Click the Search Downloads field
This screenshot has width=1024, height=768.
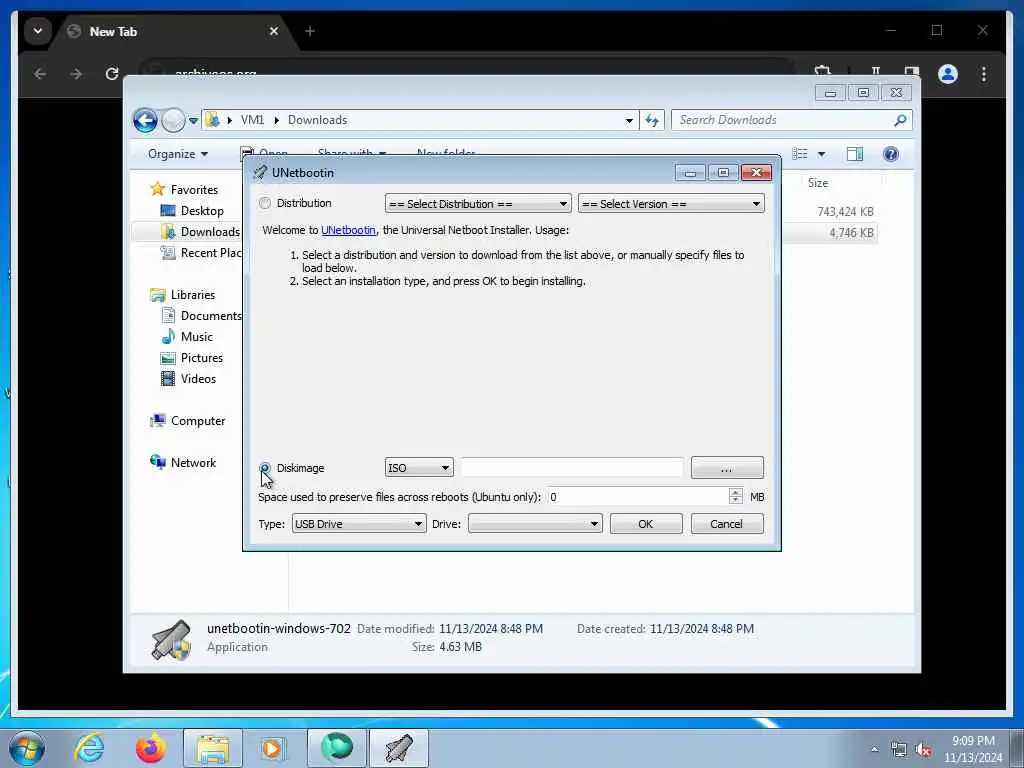(784, 120)
